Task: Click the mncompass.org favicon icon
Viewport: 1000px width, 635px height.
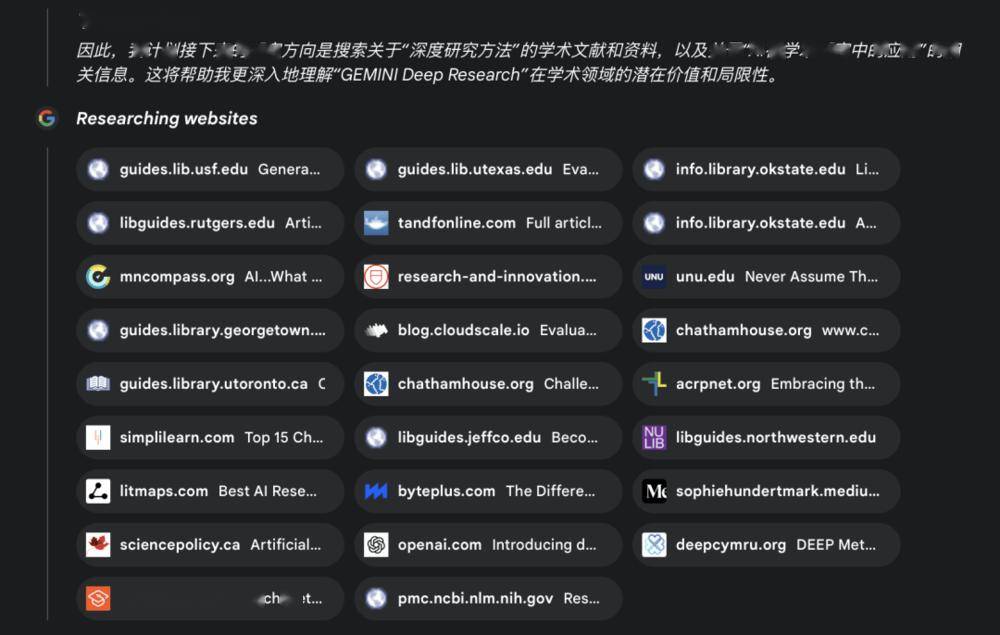Action: coord(98,277)
